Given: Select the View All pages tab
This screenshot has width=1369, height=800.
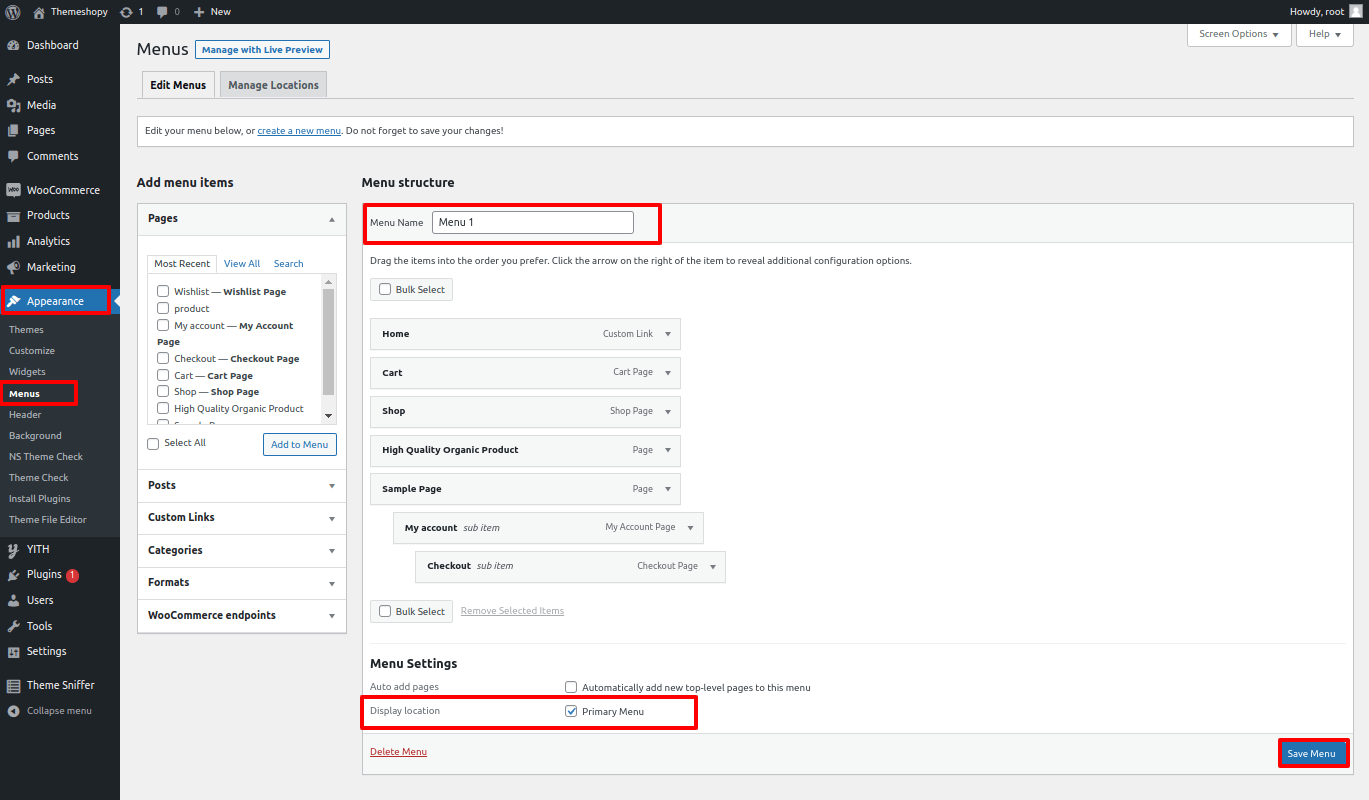Looking at the screenshot, I should 242,264.
